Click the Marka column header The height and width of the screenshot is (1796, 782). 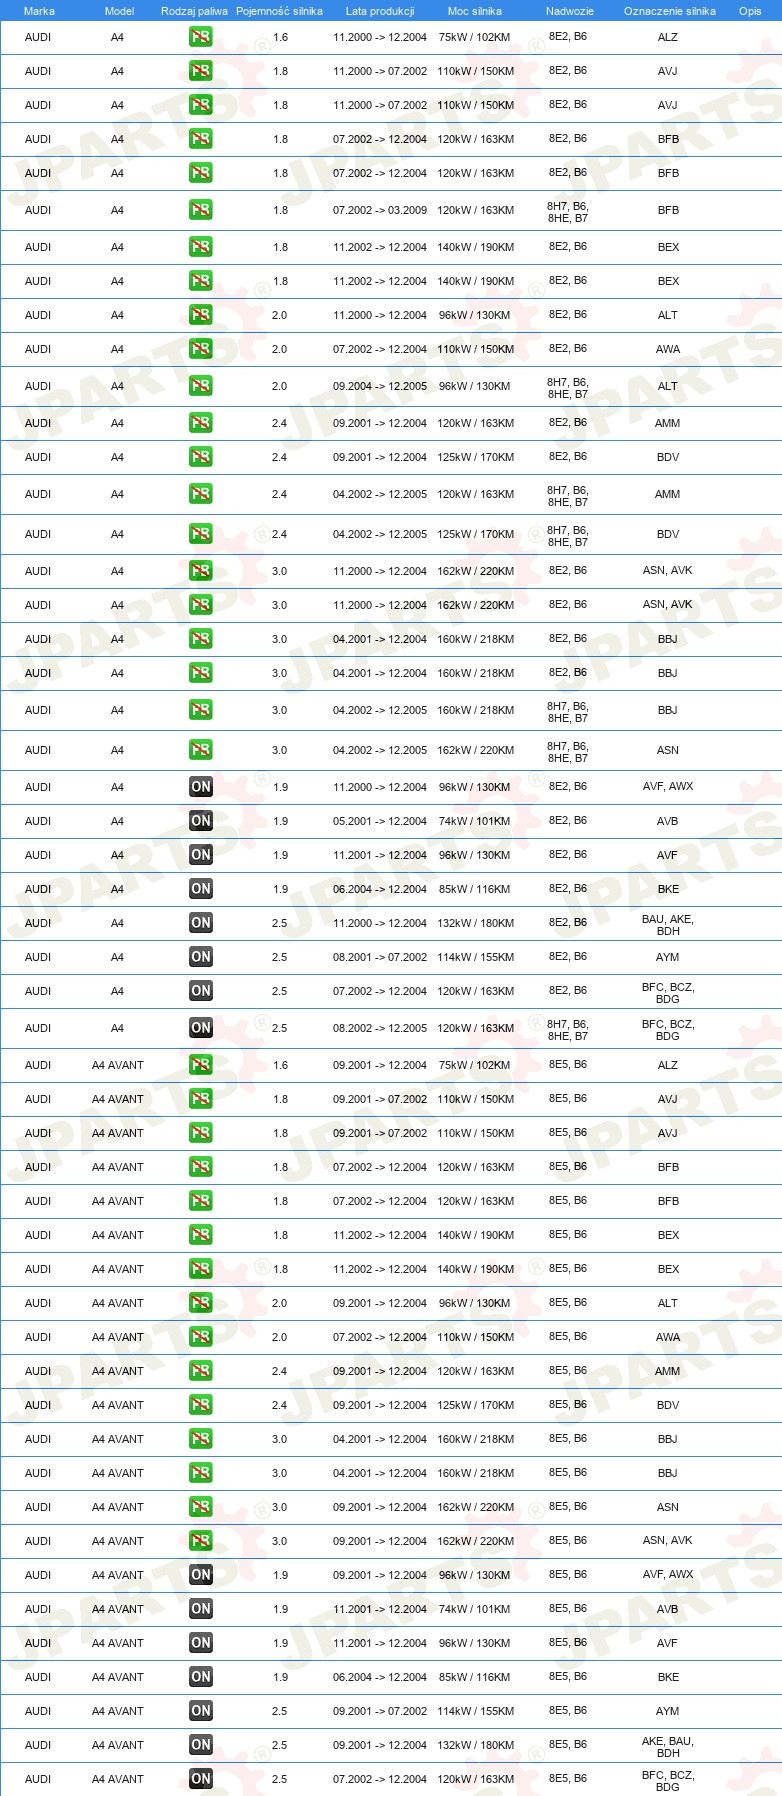39,11
